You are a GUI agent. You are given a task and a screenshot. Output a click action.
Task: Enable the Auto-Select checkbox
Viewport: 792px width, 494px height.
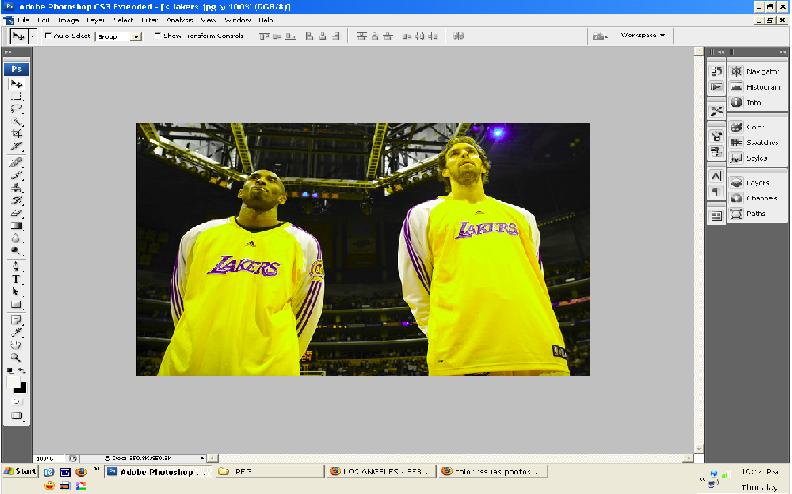[48, 35]
